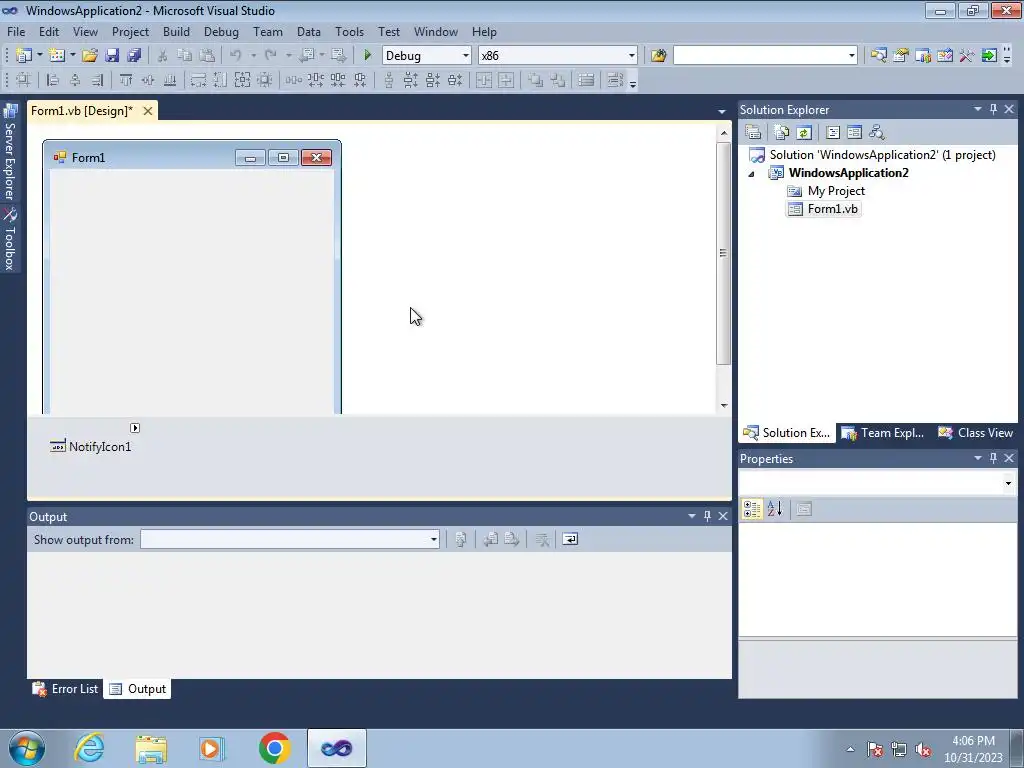Open the Toolbox side tab

coord(10,239)
